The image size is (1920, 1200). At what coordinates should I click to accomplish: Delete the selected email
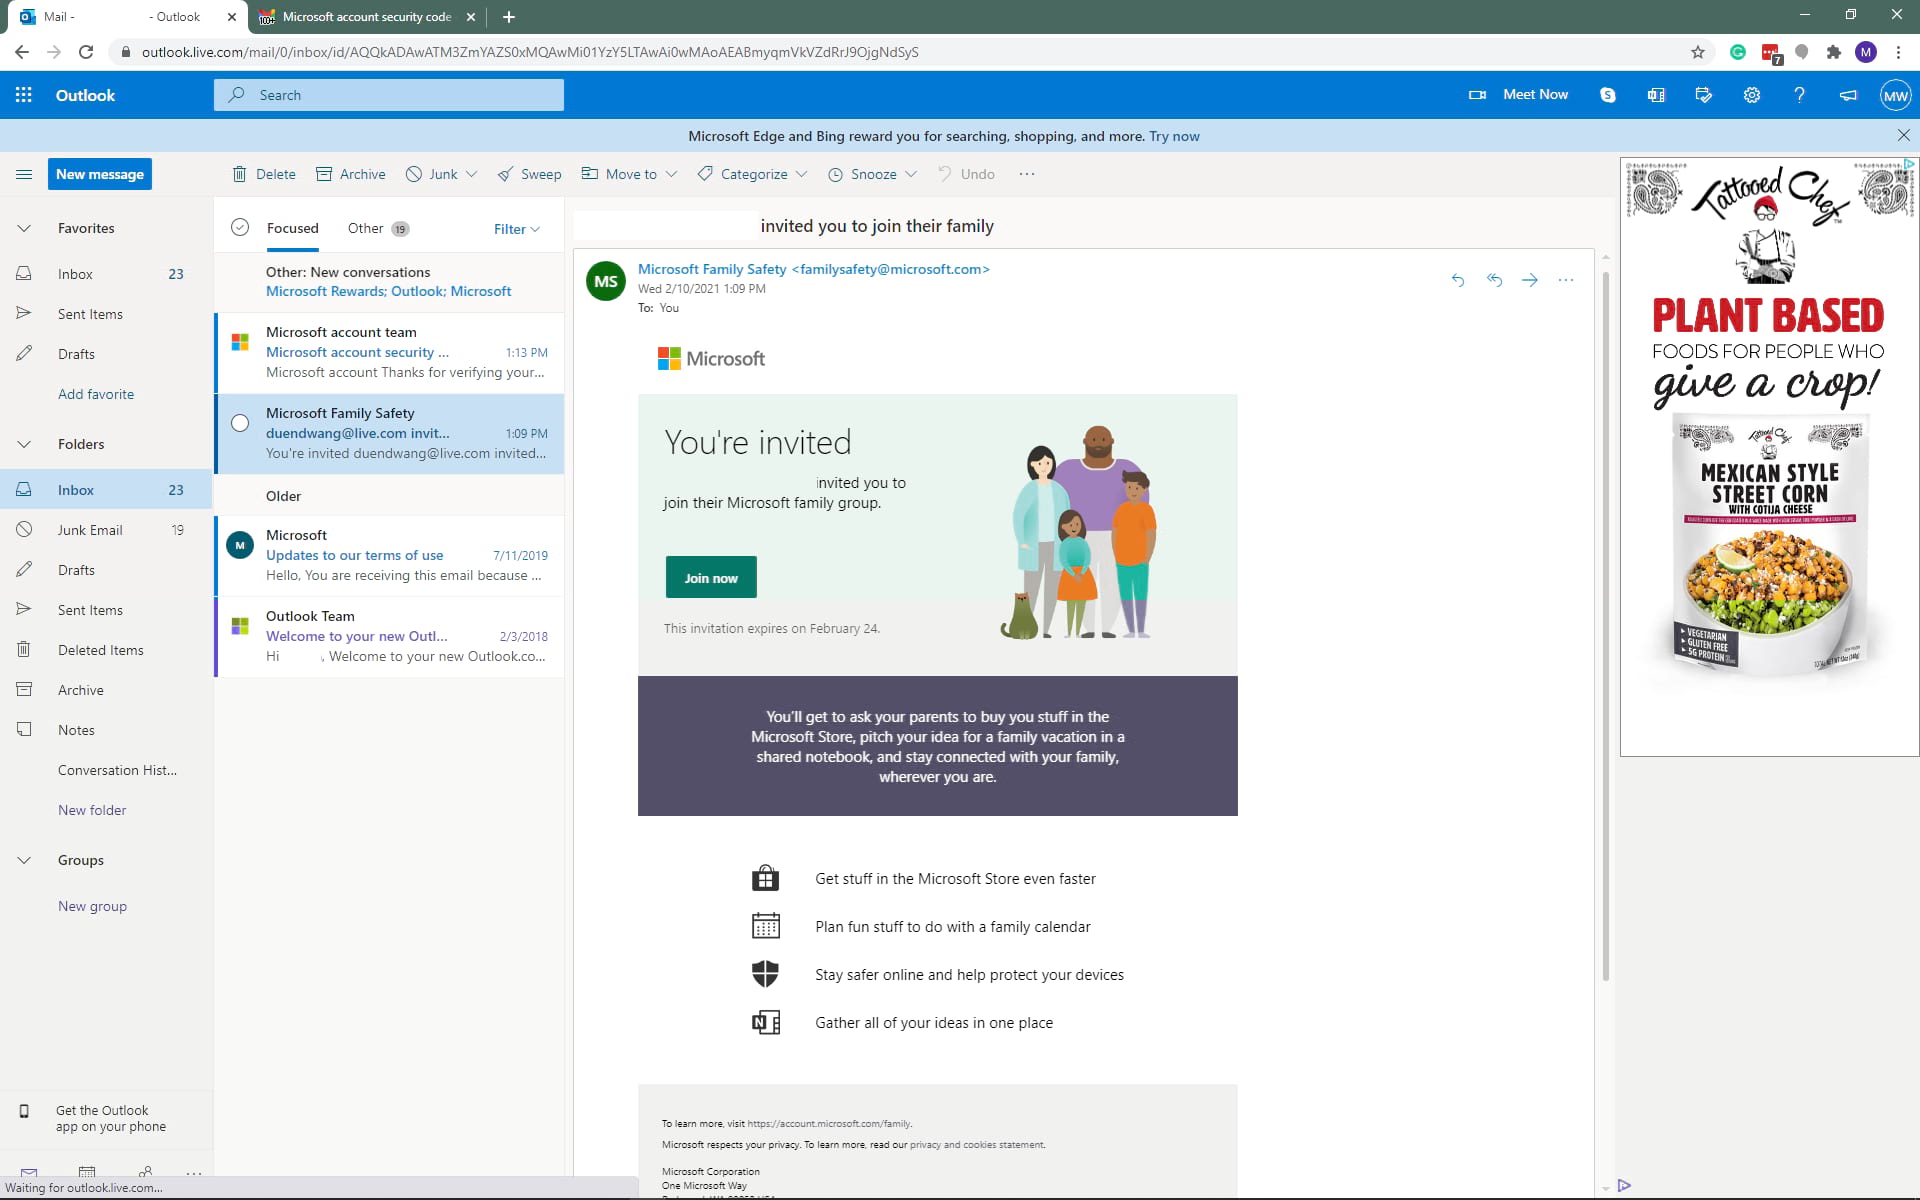[x=264, y=174]
